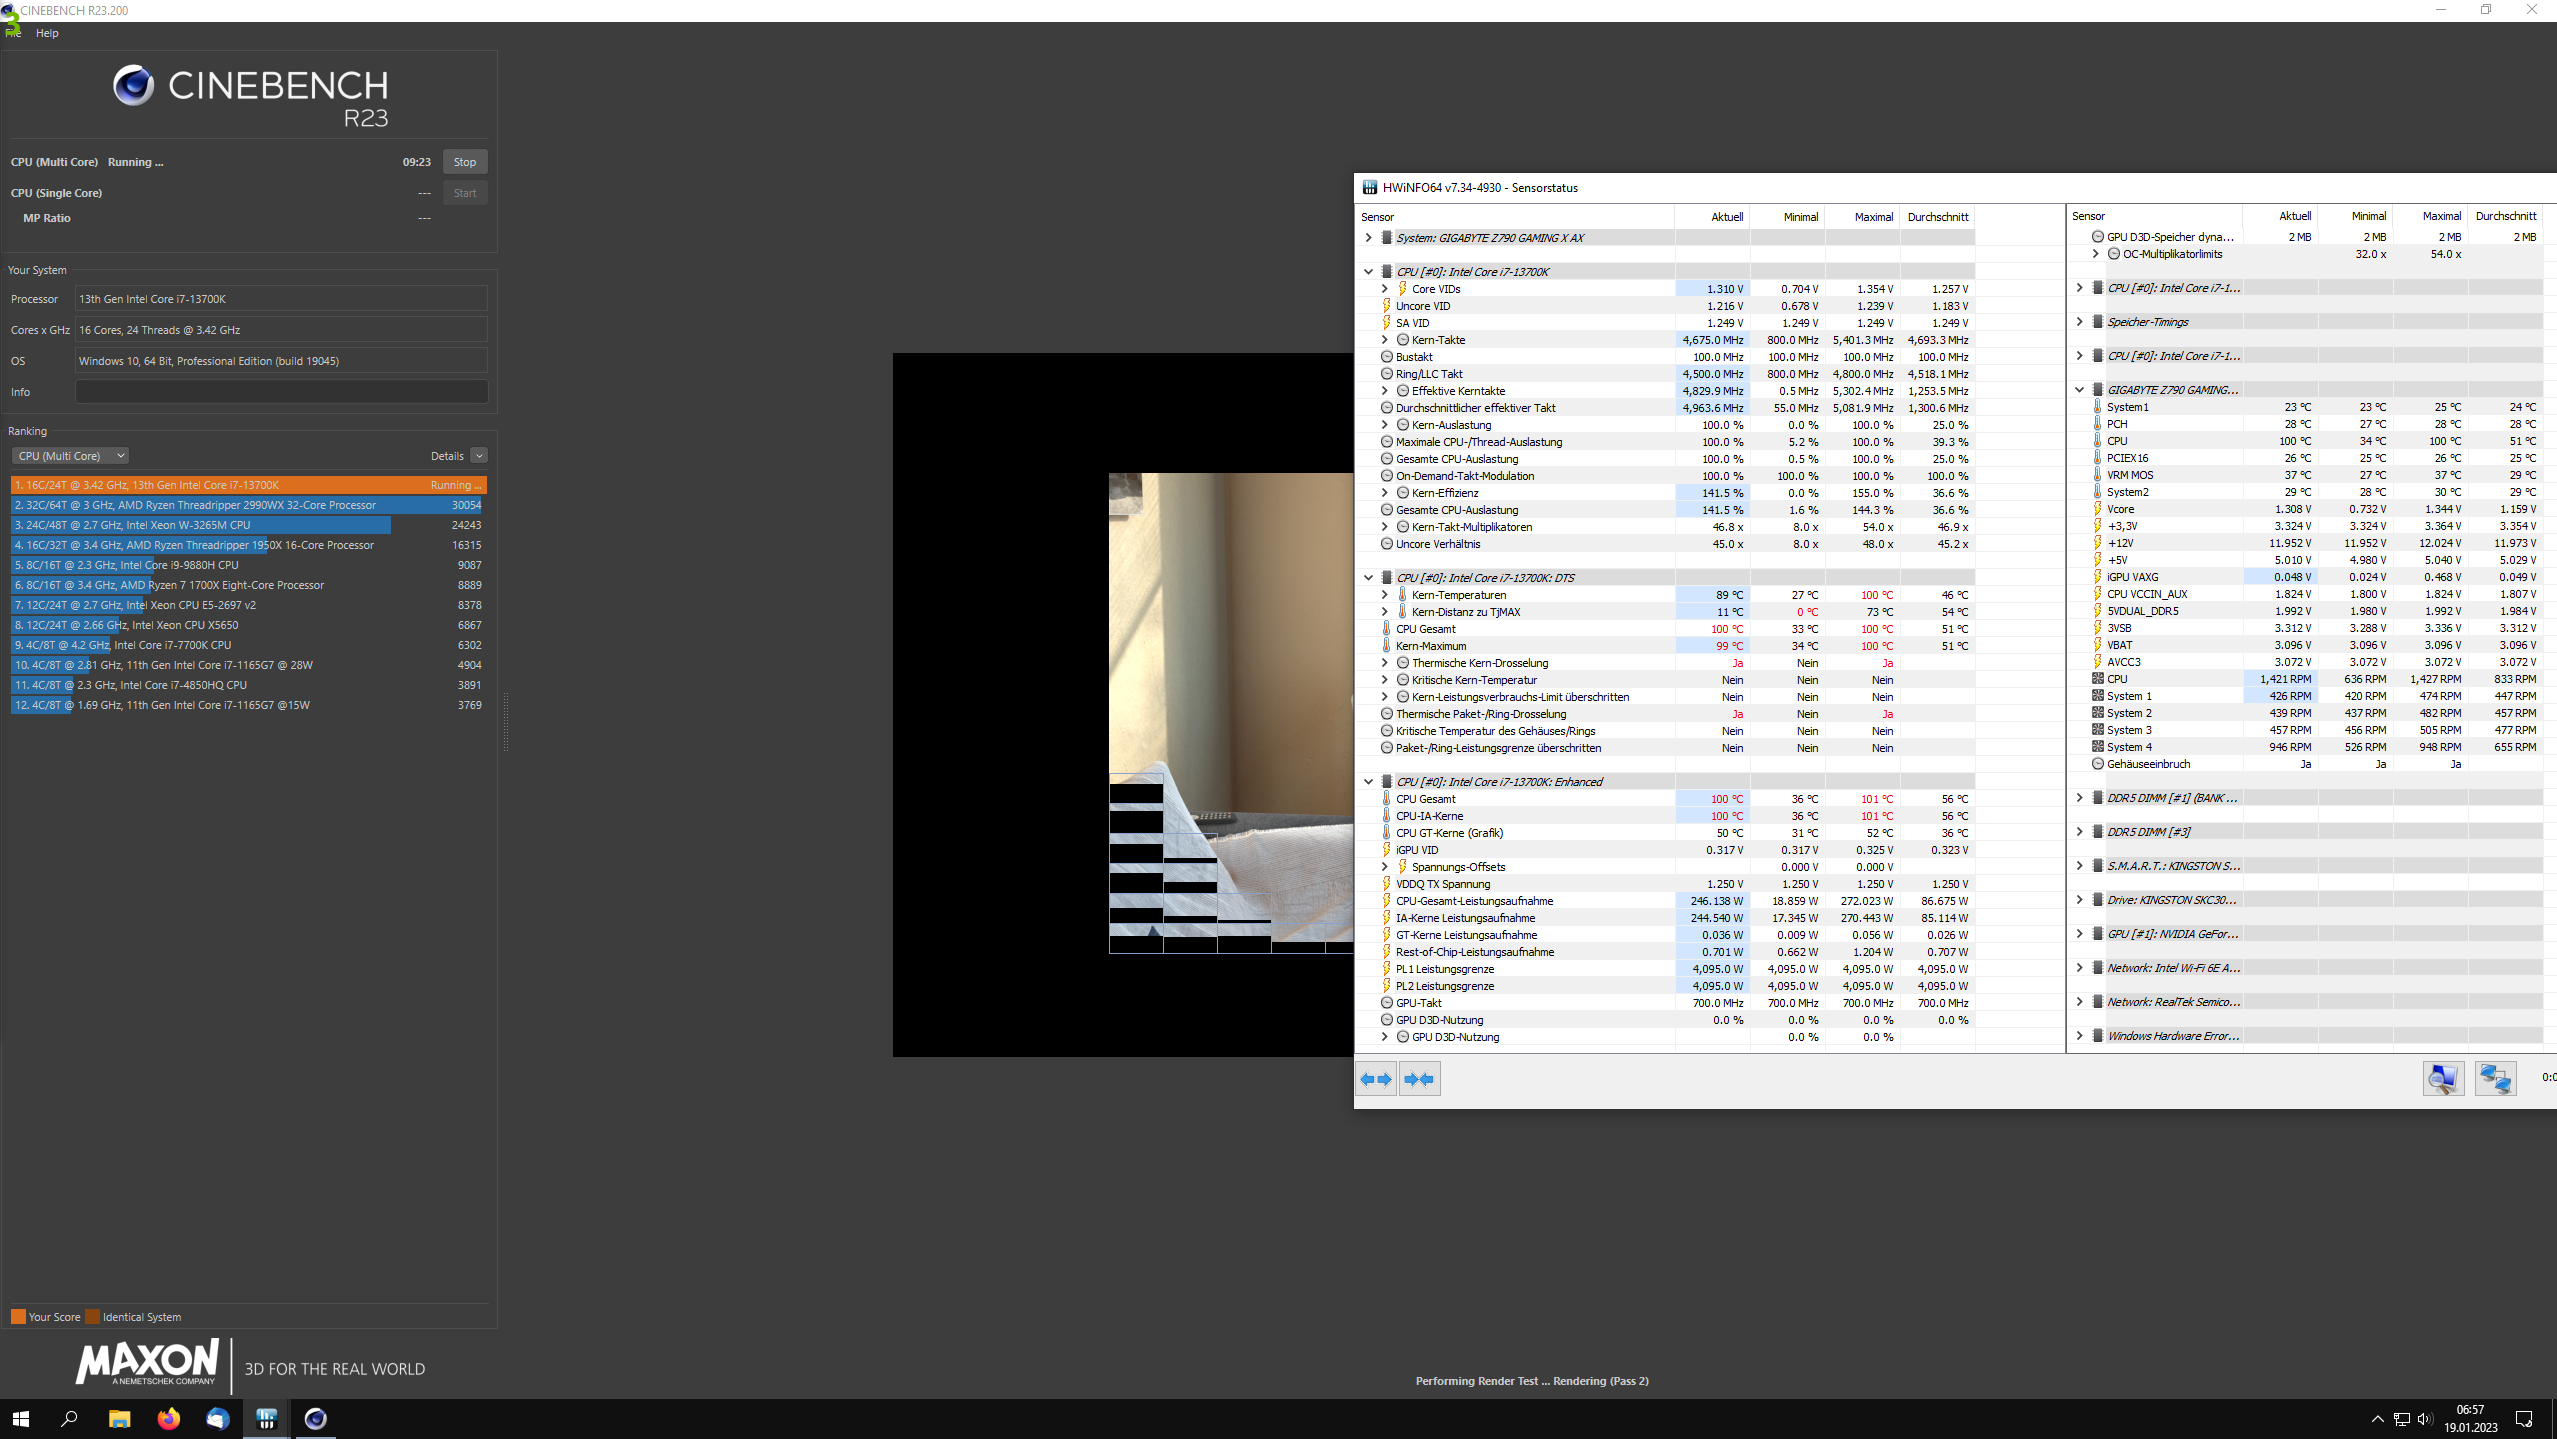Open File Explorer from taskbar
The height and width of the screenshot is (1439, 2557).
pyautogui.click(x=119, y=1418)
